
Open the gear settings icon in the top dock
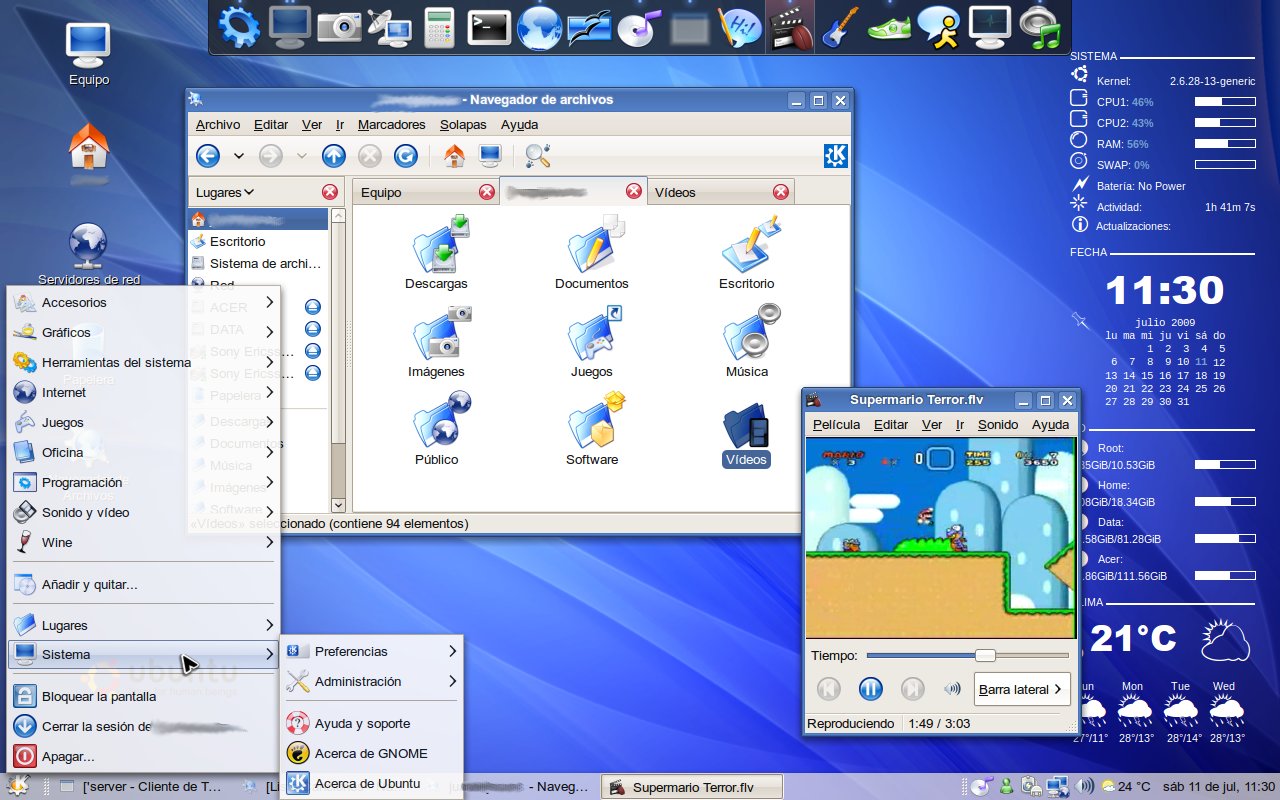[x=239, y=27]
